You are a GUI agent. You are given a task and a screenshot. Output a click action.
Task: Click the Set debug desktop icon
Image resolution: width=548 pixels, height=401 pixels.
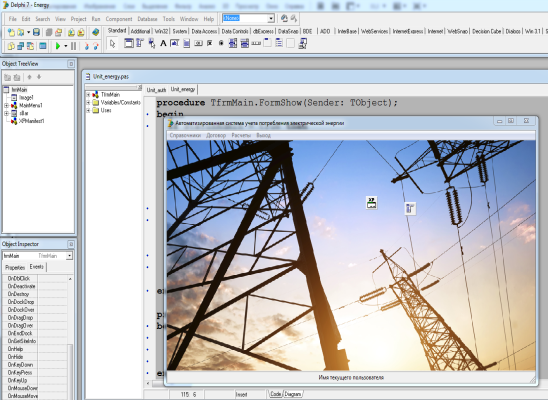click(294, 18)
